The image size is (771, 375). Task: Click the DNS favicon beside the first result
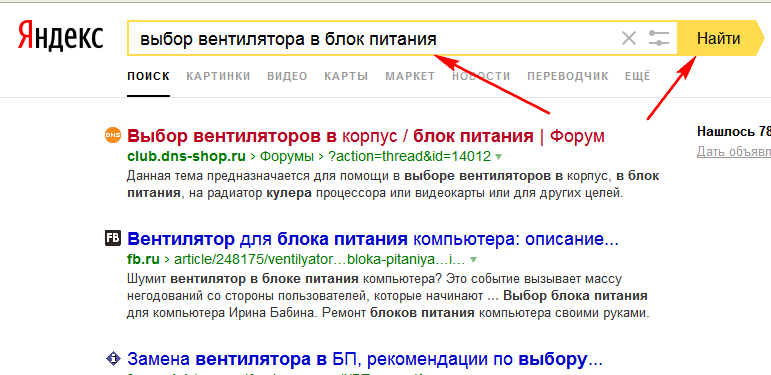tap(113, 135)
